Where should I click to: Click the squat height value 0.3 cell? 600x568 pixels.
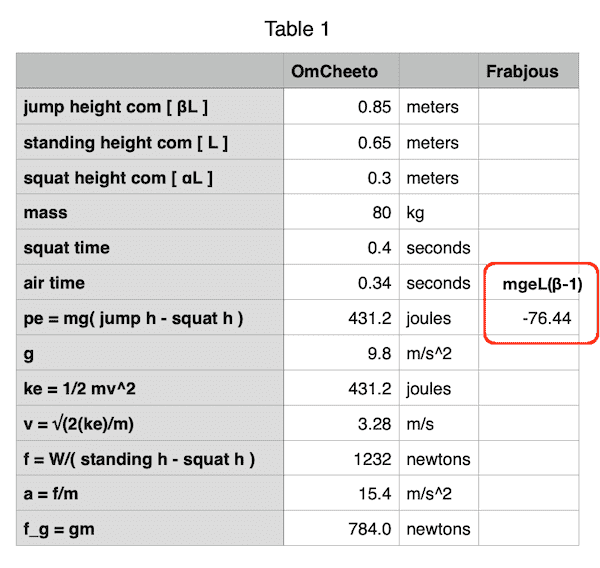341,178
